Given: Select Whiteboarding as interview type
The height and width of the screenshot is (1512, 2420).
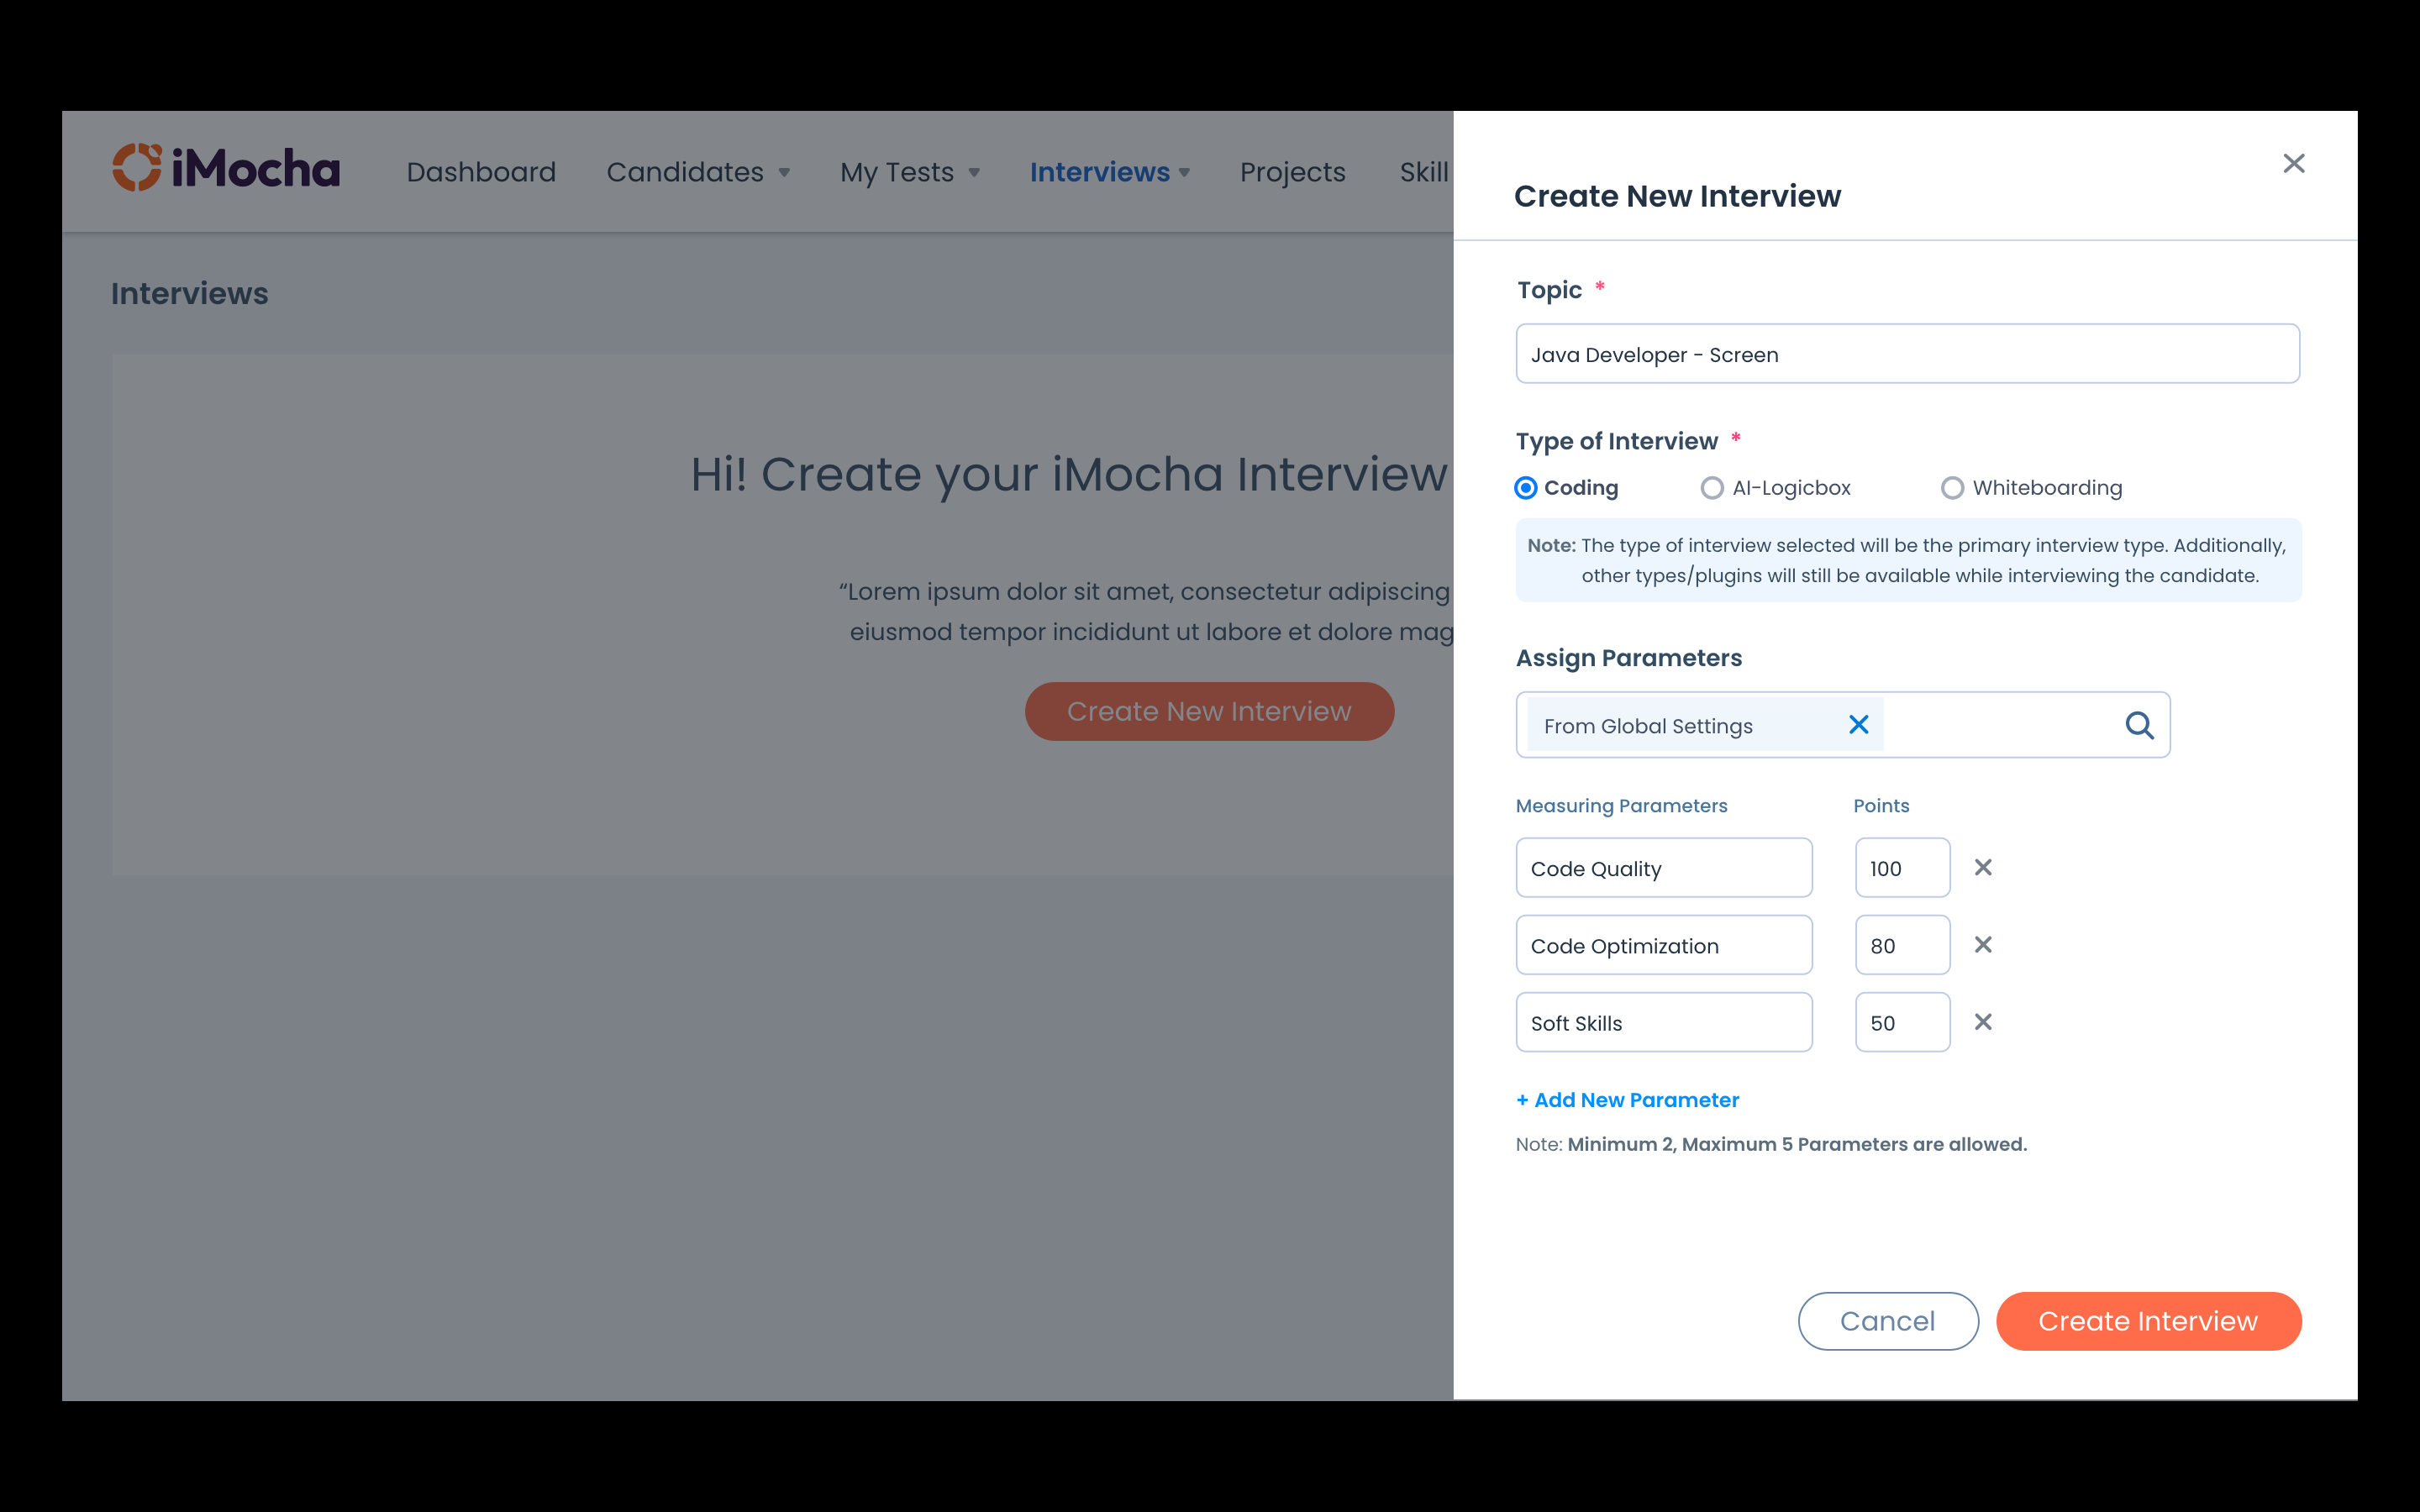Looking at the screenshot, I should [x=1952, y=488].
